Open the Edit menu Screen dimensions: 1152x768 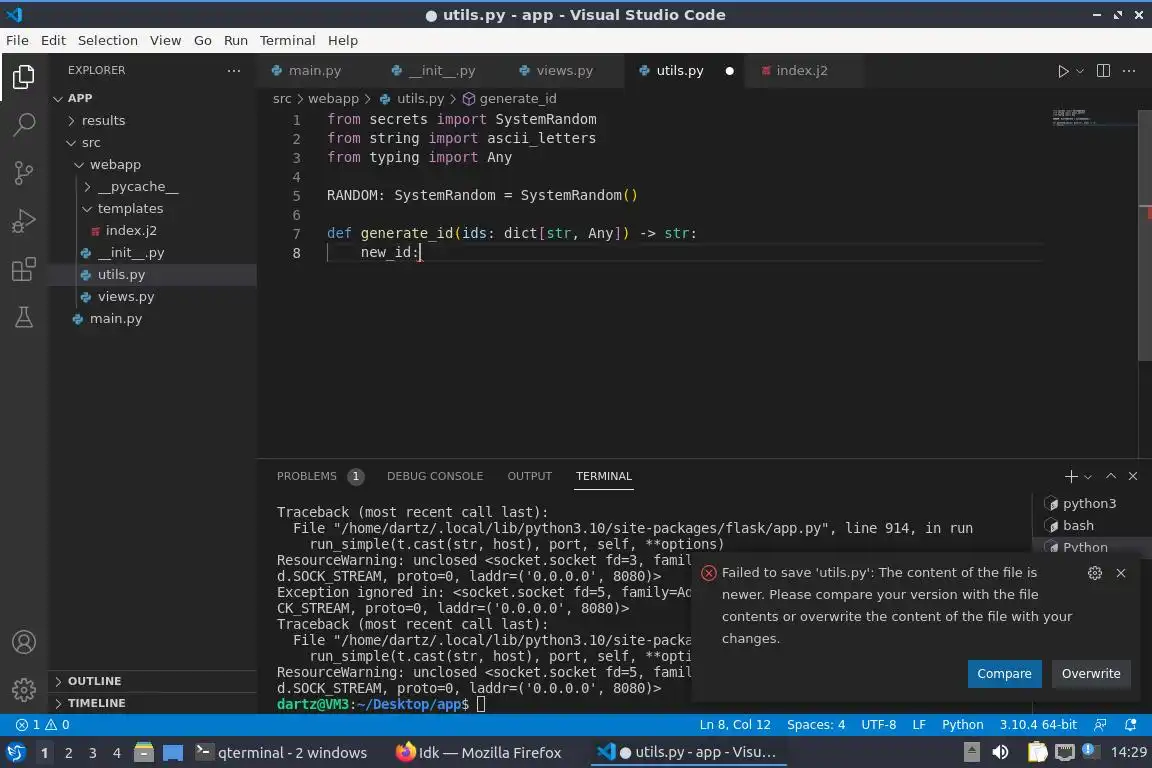[53, 40]
